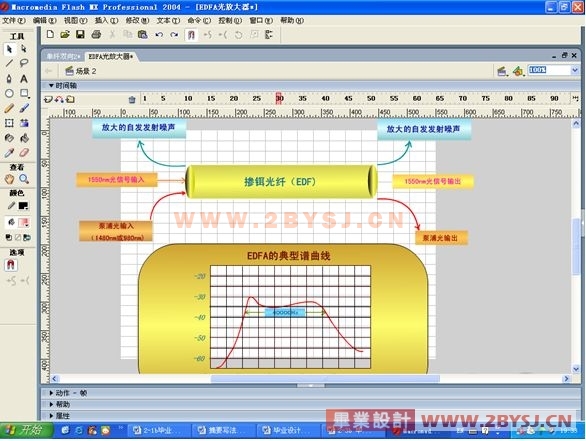Select the Zoom magnifier tool
The height and width of the screenshot is (441, 586).
click(x=24, y=179)
